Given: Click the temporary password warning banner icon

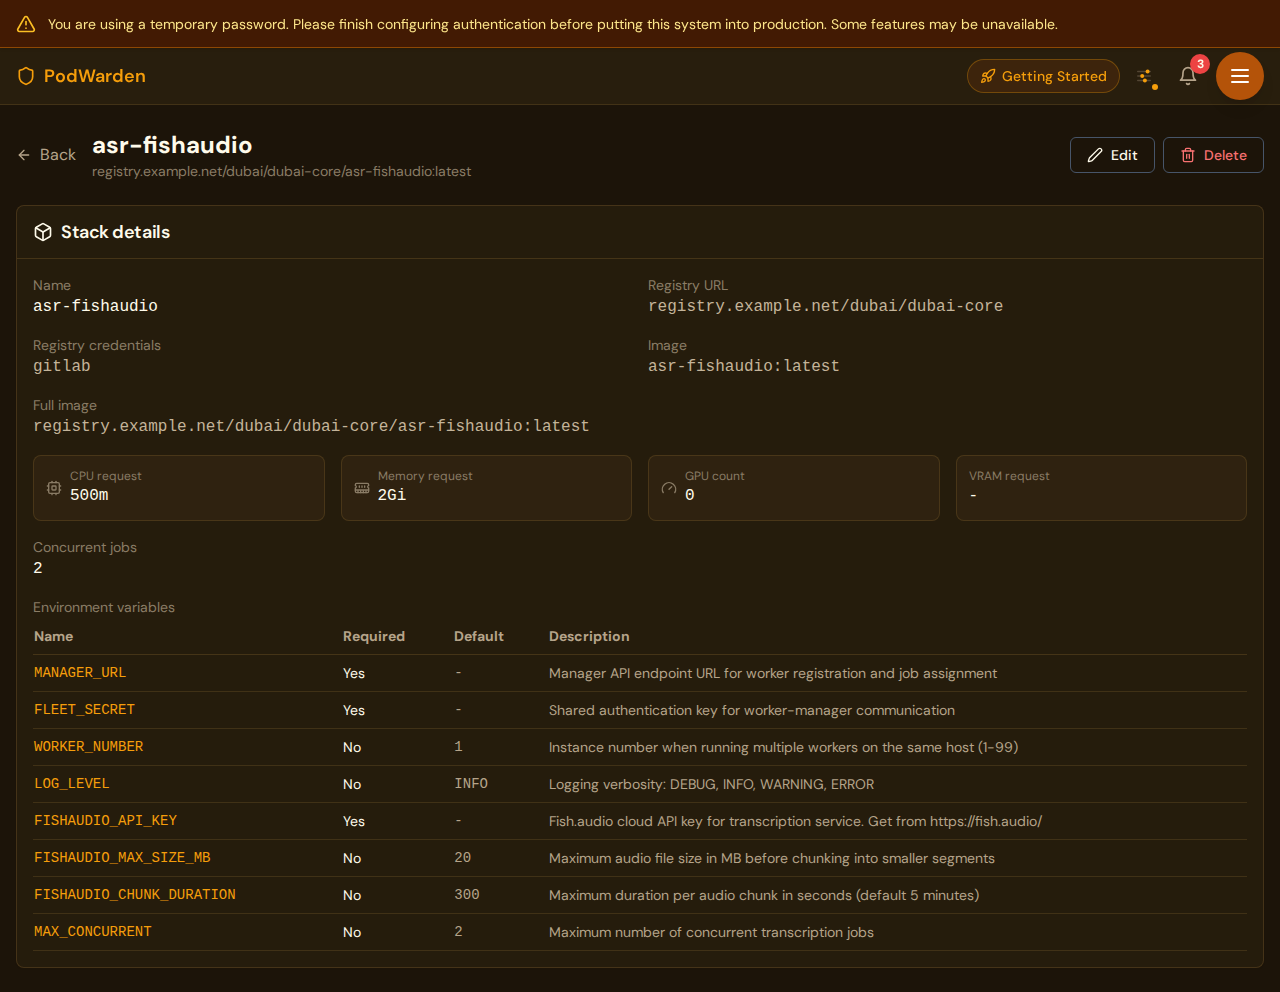Looking at the screenshot, I should (25, 23).
